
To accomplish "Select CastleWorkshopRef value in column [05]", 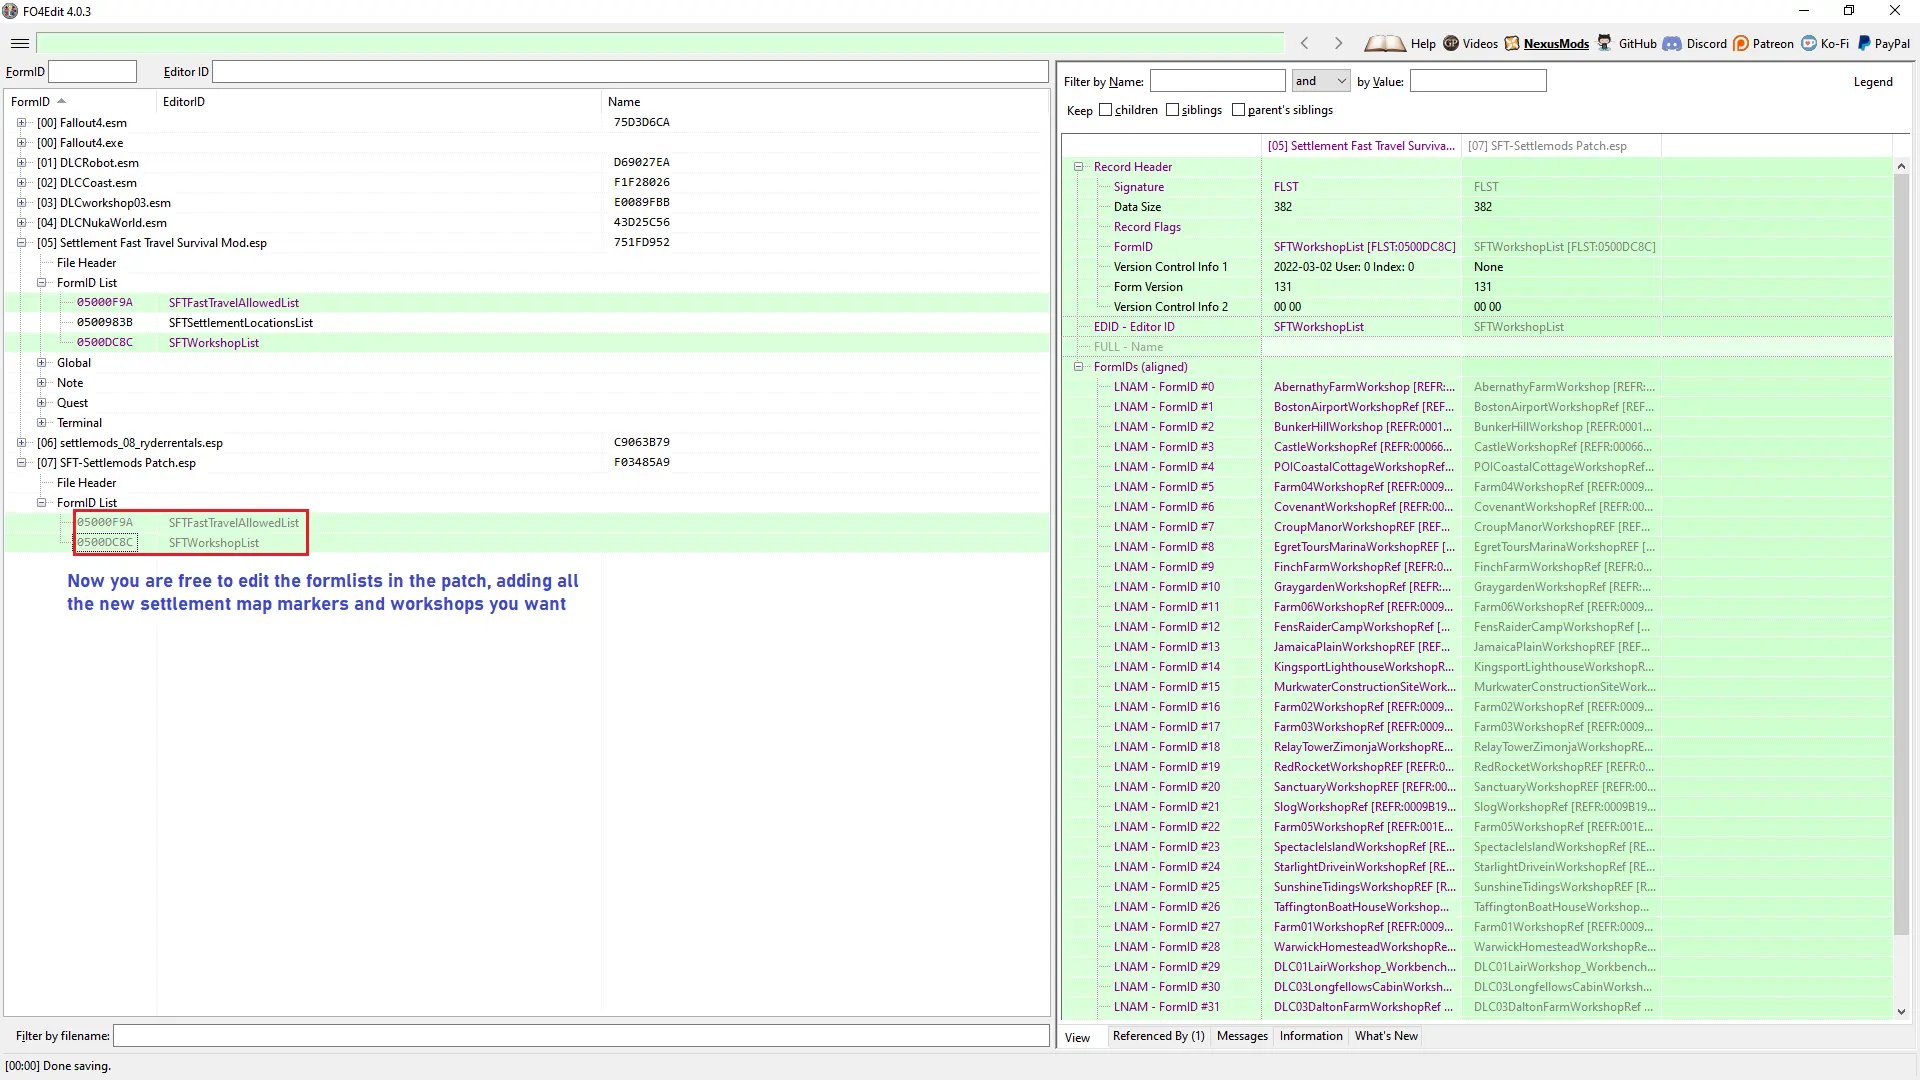I will tap(1362, 447).
